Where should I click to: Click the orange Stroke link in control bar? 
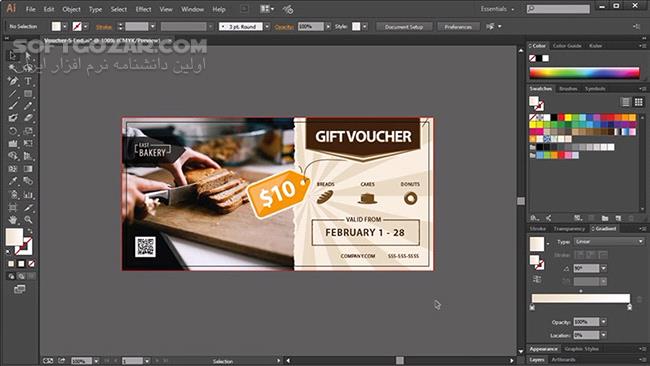tap(104, 27)
